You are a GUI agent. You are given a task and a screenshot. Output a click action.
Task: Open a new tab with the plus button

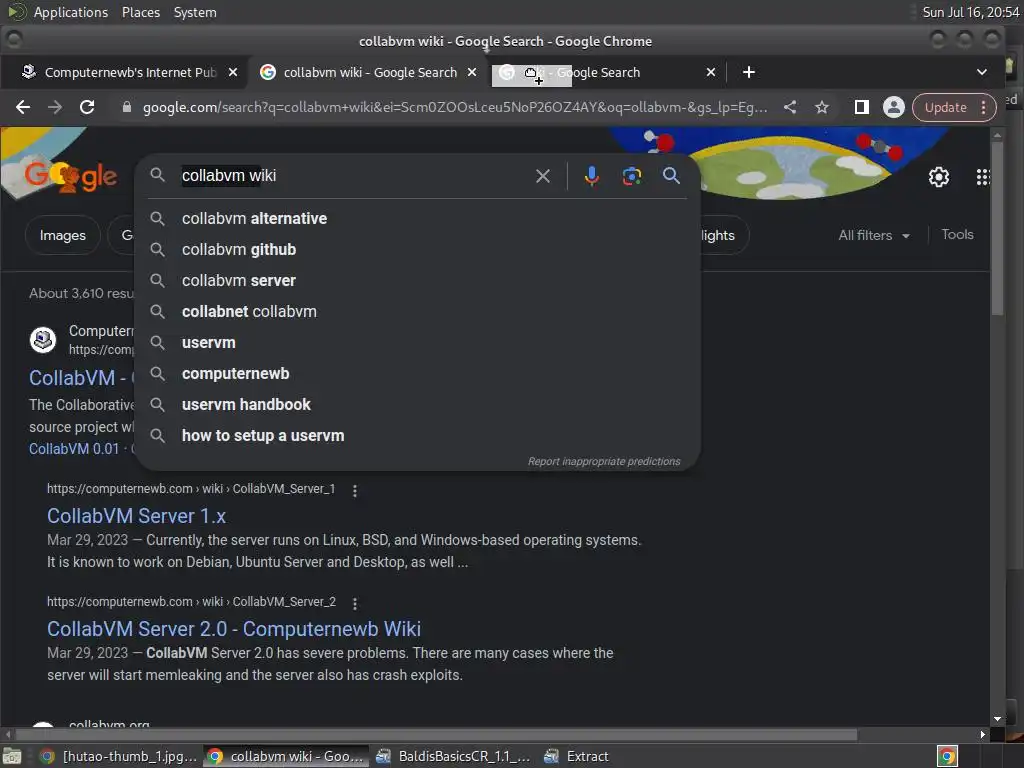(x=749, y=72)
